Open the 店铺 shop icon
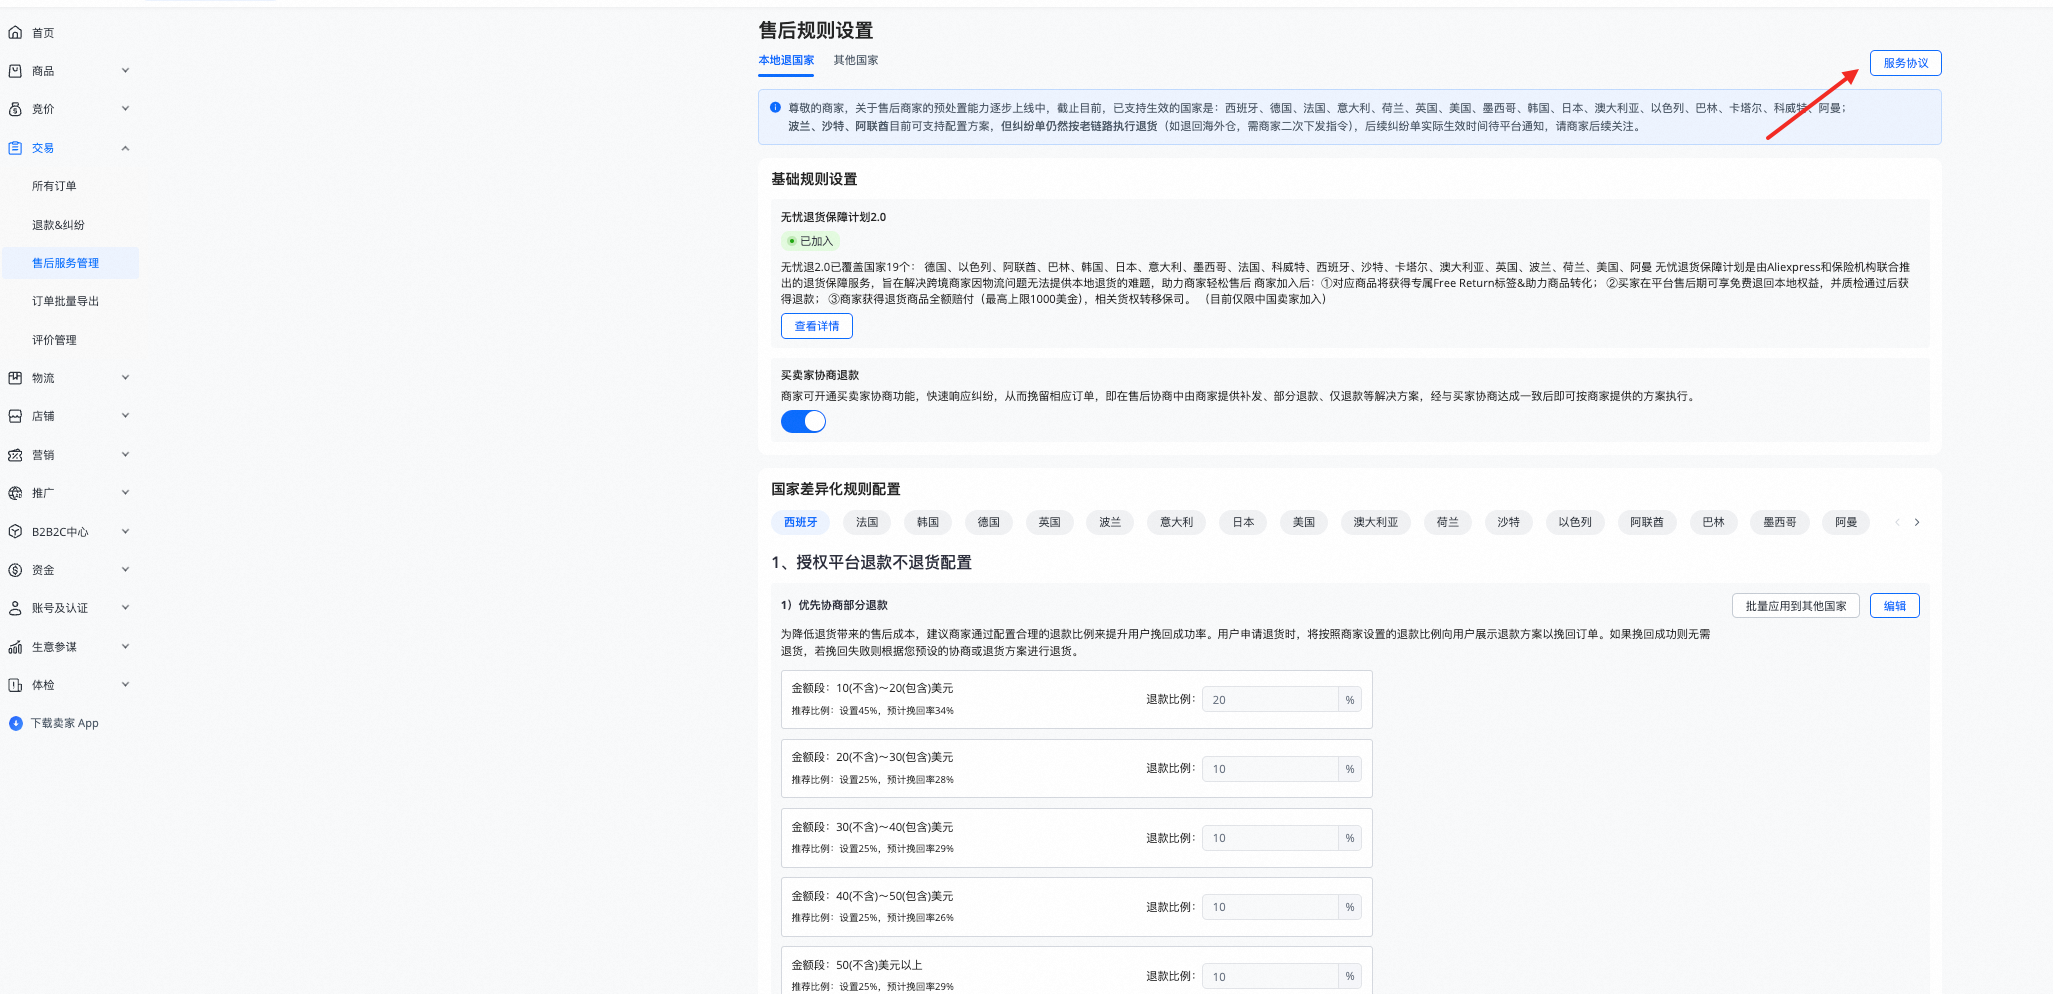The width and height of the screenshot is (2053, 994). pos(15,415)
